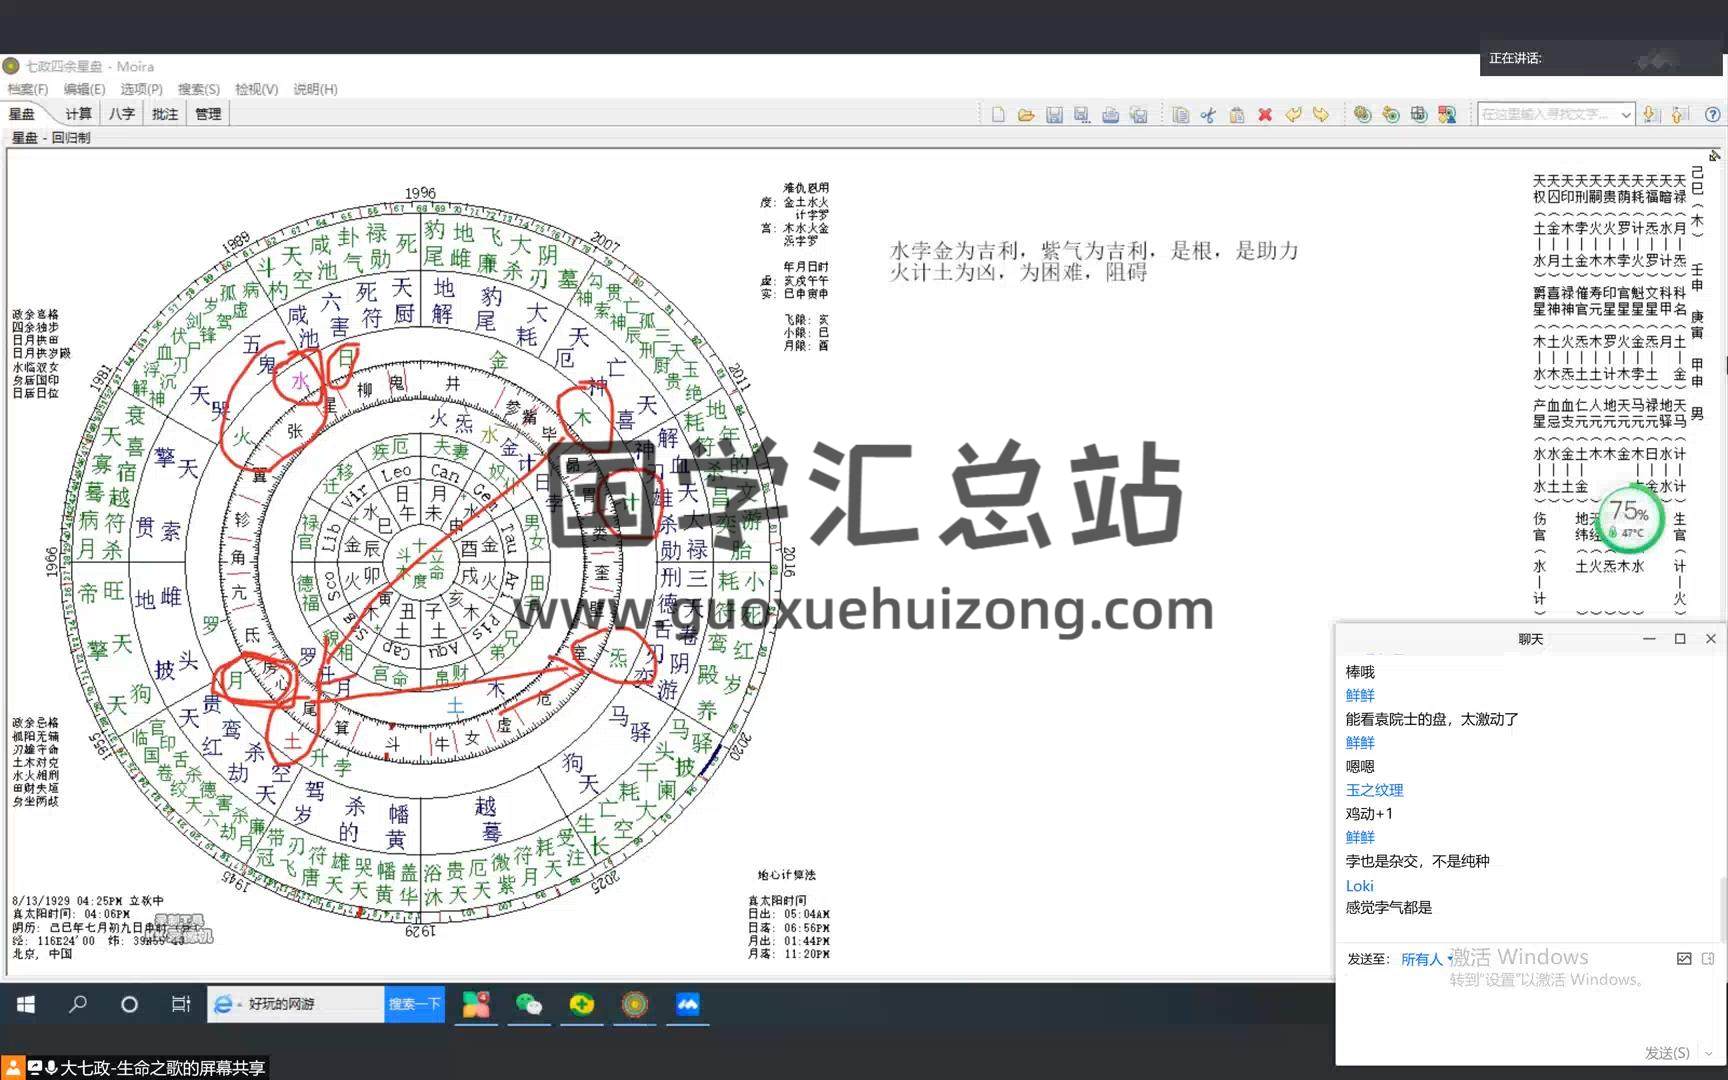Screen dimensions: 1728x1080
Task: Click user name Loki in chat
Action: (x=1359, y=885)
